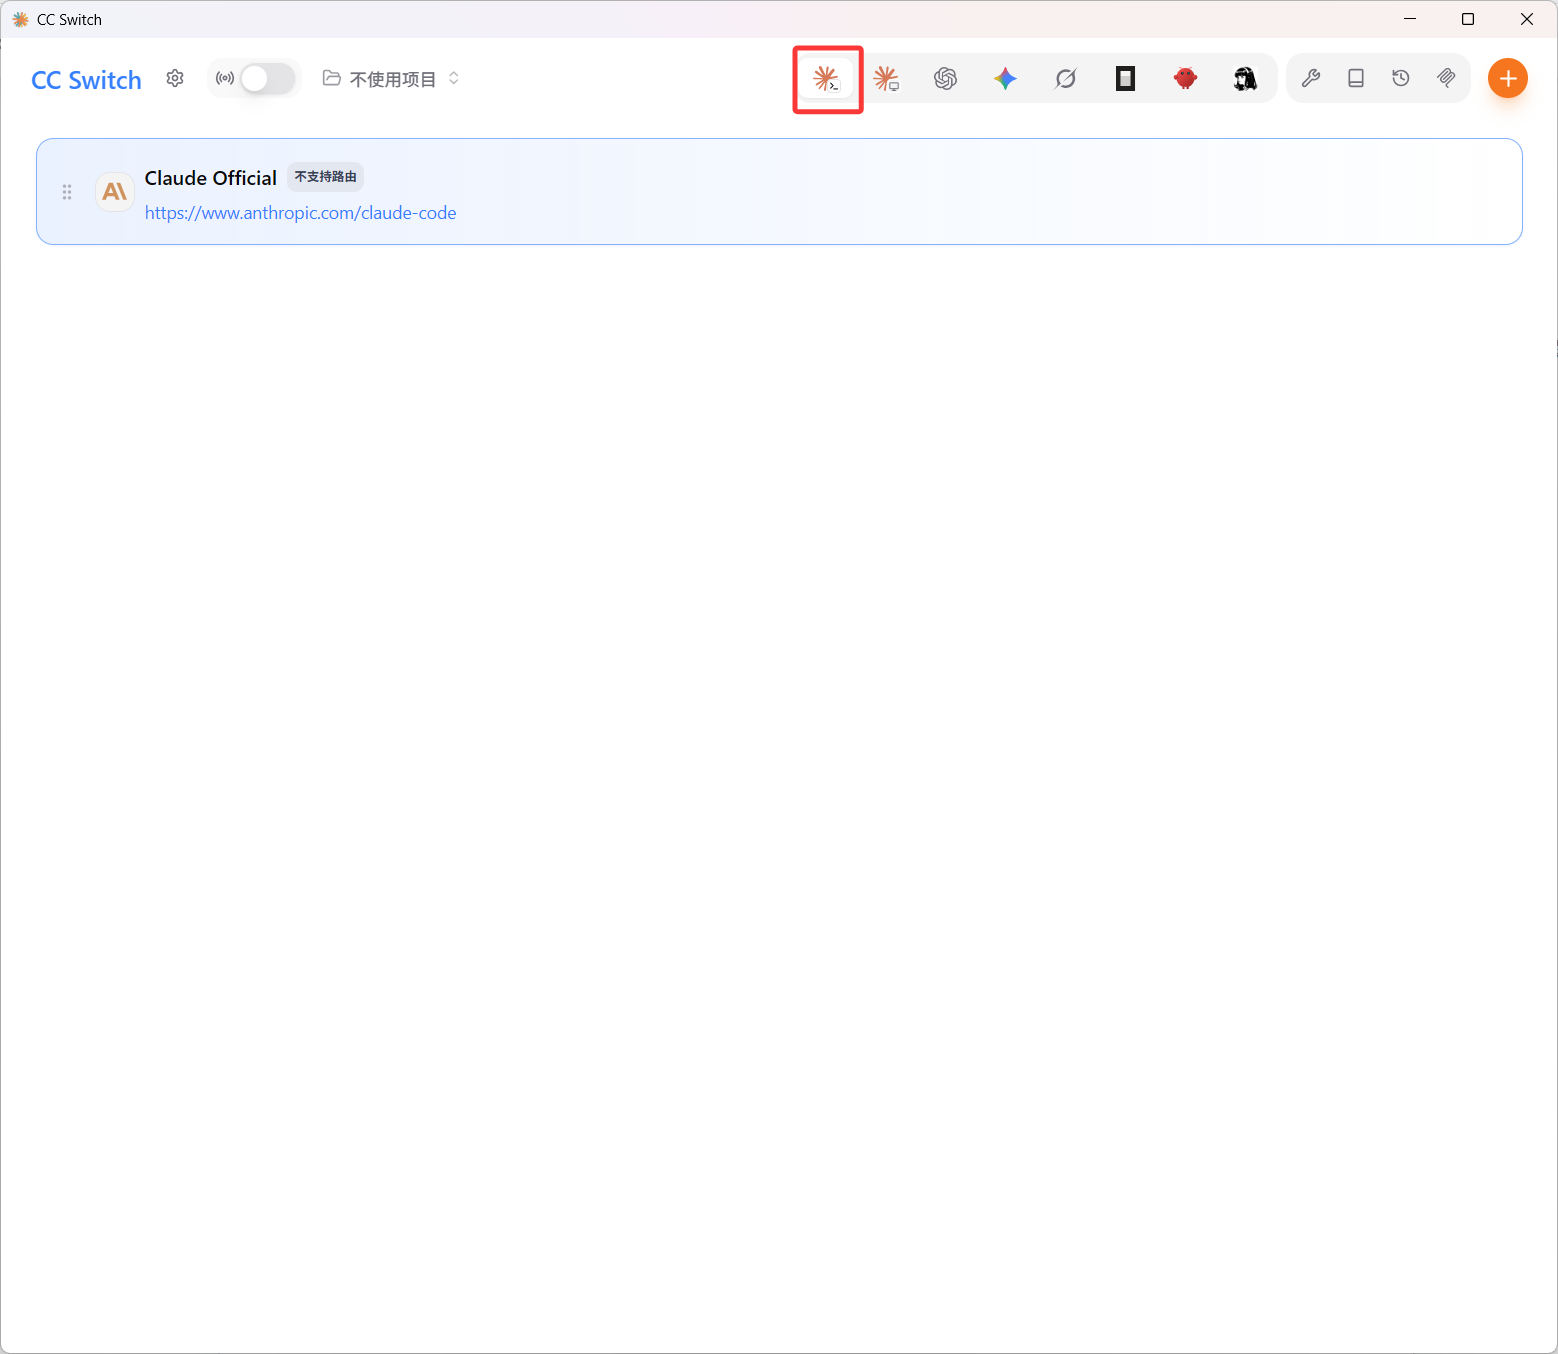Open settings via the gear icon
This screenshot has height=1354, width=1558.
[x=175, y=78]
